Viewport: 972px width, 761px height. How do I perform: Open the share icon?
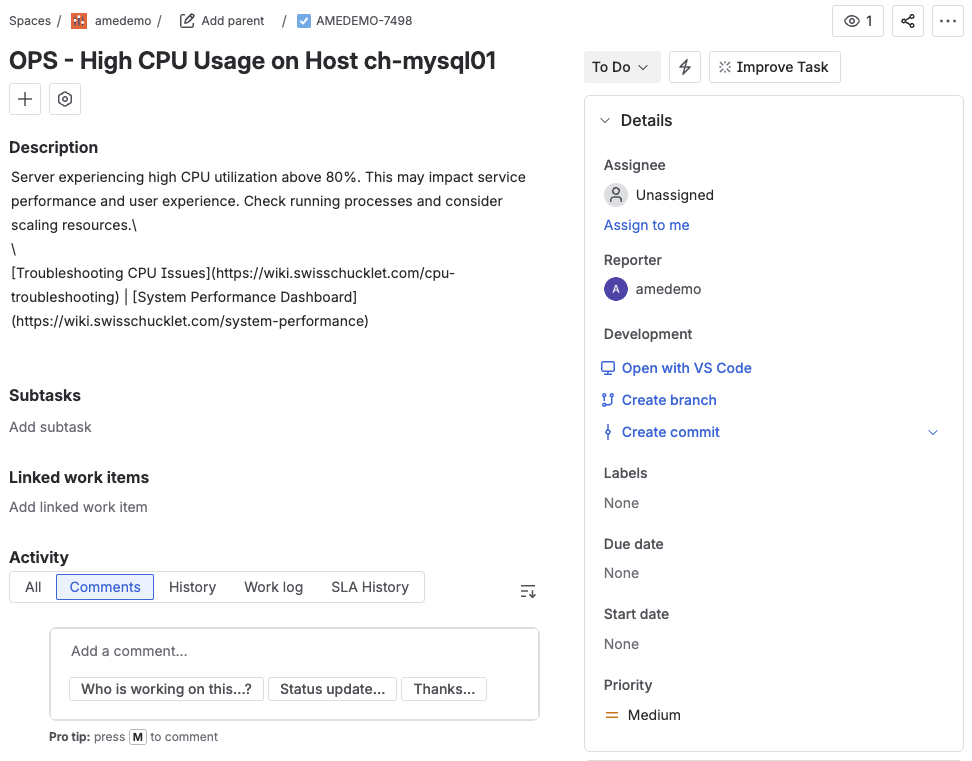coord(907,21)
